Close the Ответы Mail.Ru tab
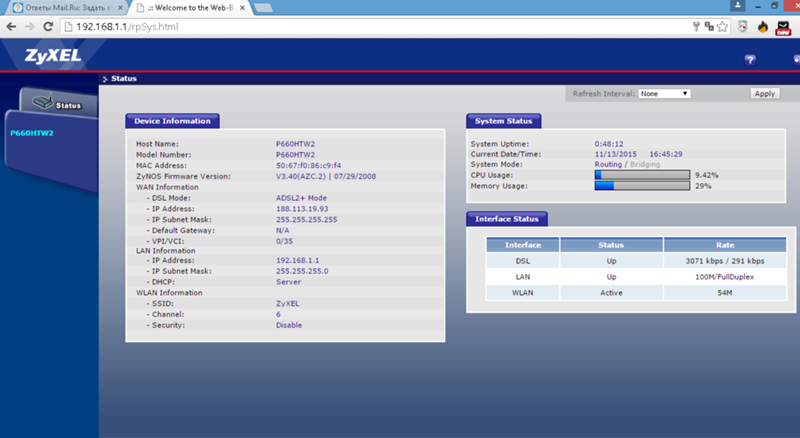800x438 pixels. point(120,8)
